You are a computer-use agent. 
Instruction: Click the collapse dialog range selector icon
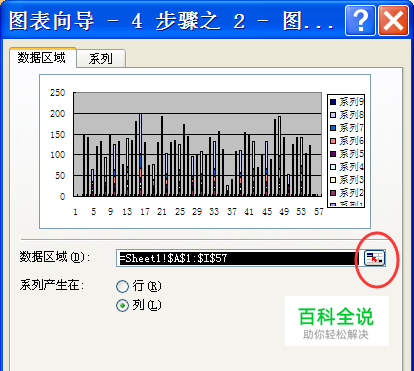coord(374,258)
